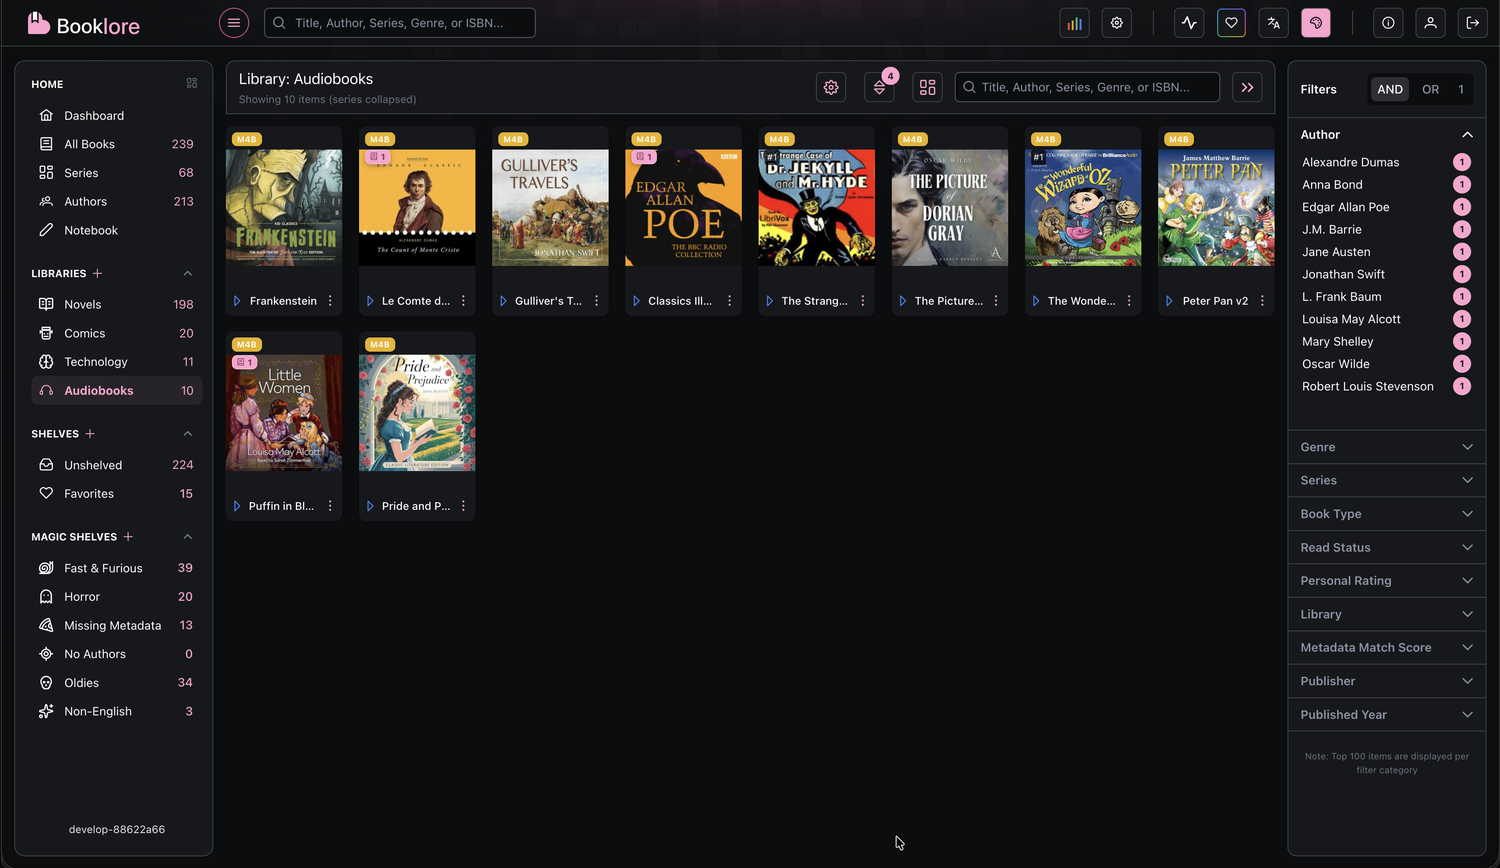Open more options for Puffin in Bloom
The width and height of the screenshot is (1500, 868).
(x=330, y=506)
